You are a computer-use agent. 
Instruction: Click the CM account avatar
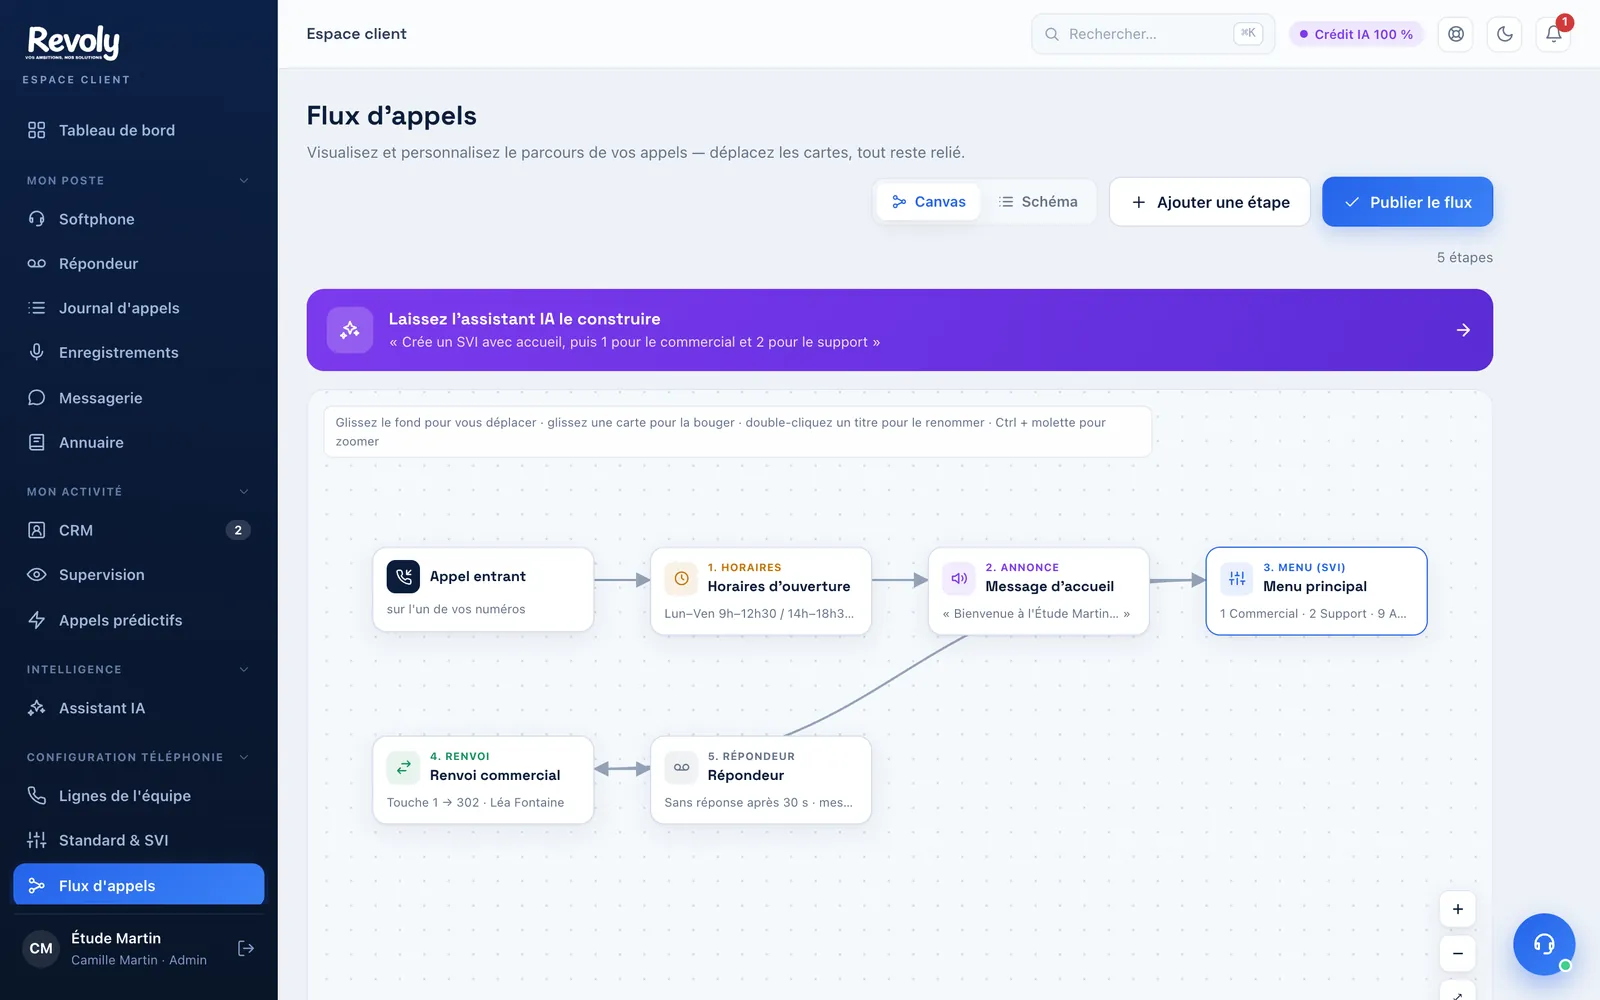[41, 948]
